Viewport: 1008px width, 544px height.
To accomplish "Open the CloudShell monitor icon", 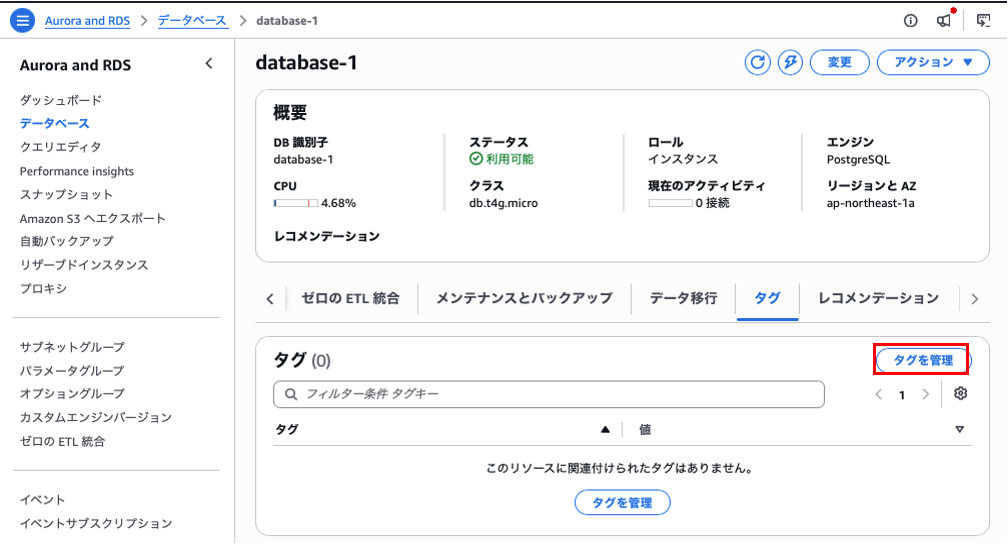I will 984,21.
